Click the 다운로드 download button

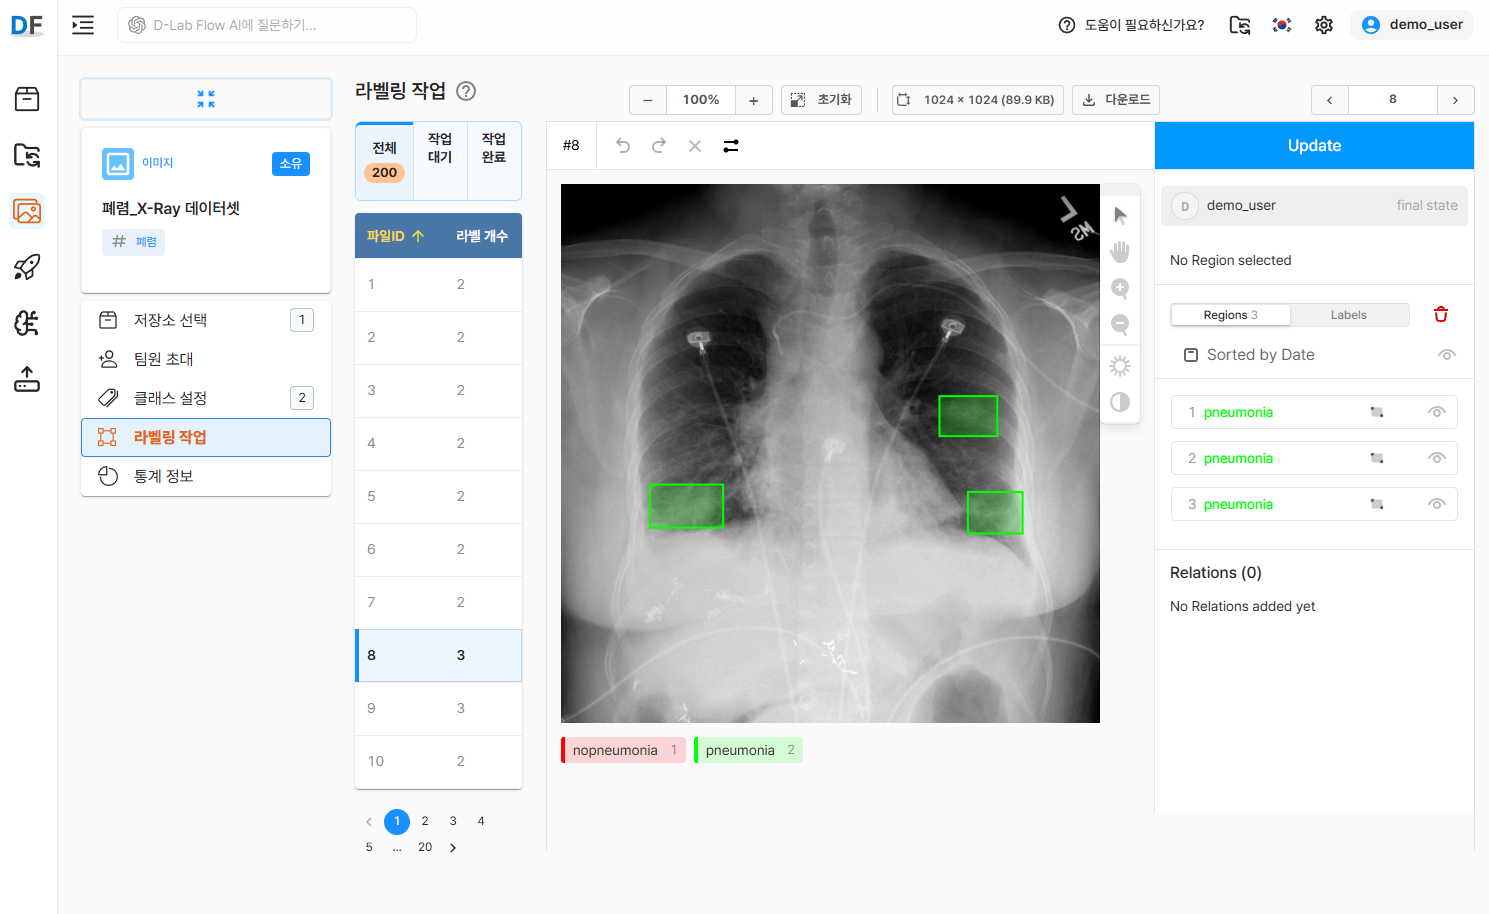(x=1115, y=99)
